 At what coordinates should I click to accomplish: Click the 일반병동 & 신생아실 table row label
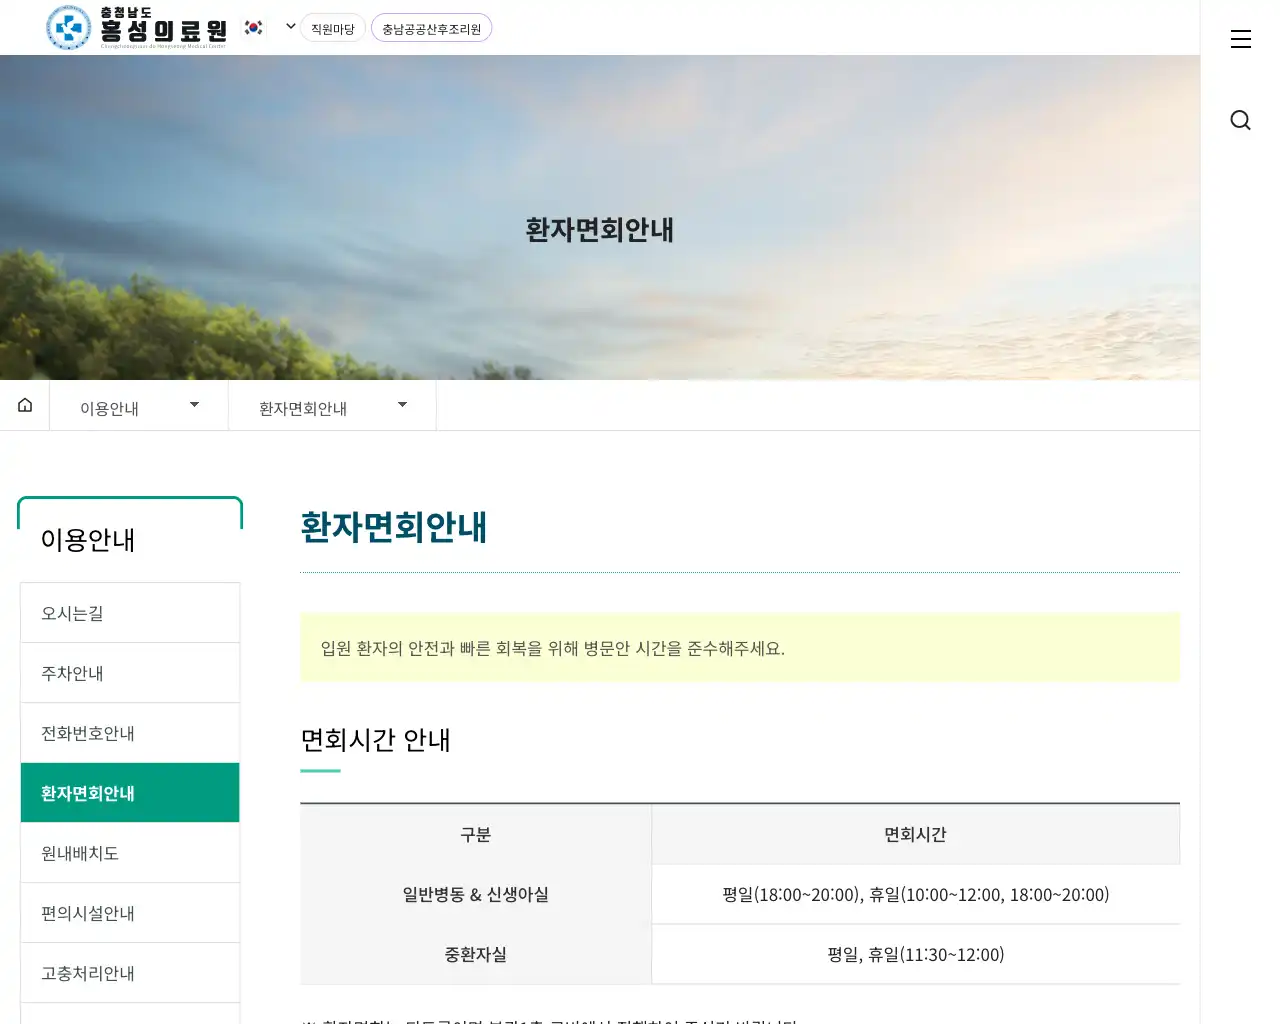click(475, 895)
